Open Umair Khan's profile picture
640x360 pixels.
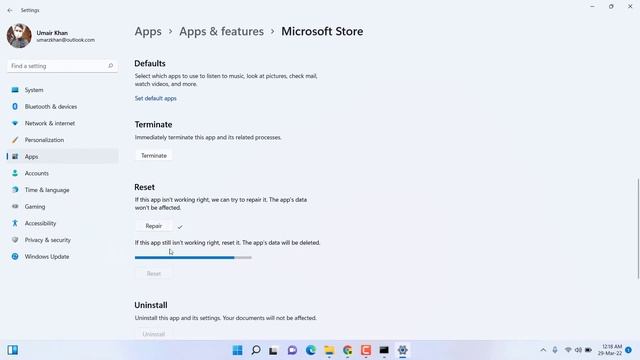pos(19,36)
